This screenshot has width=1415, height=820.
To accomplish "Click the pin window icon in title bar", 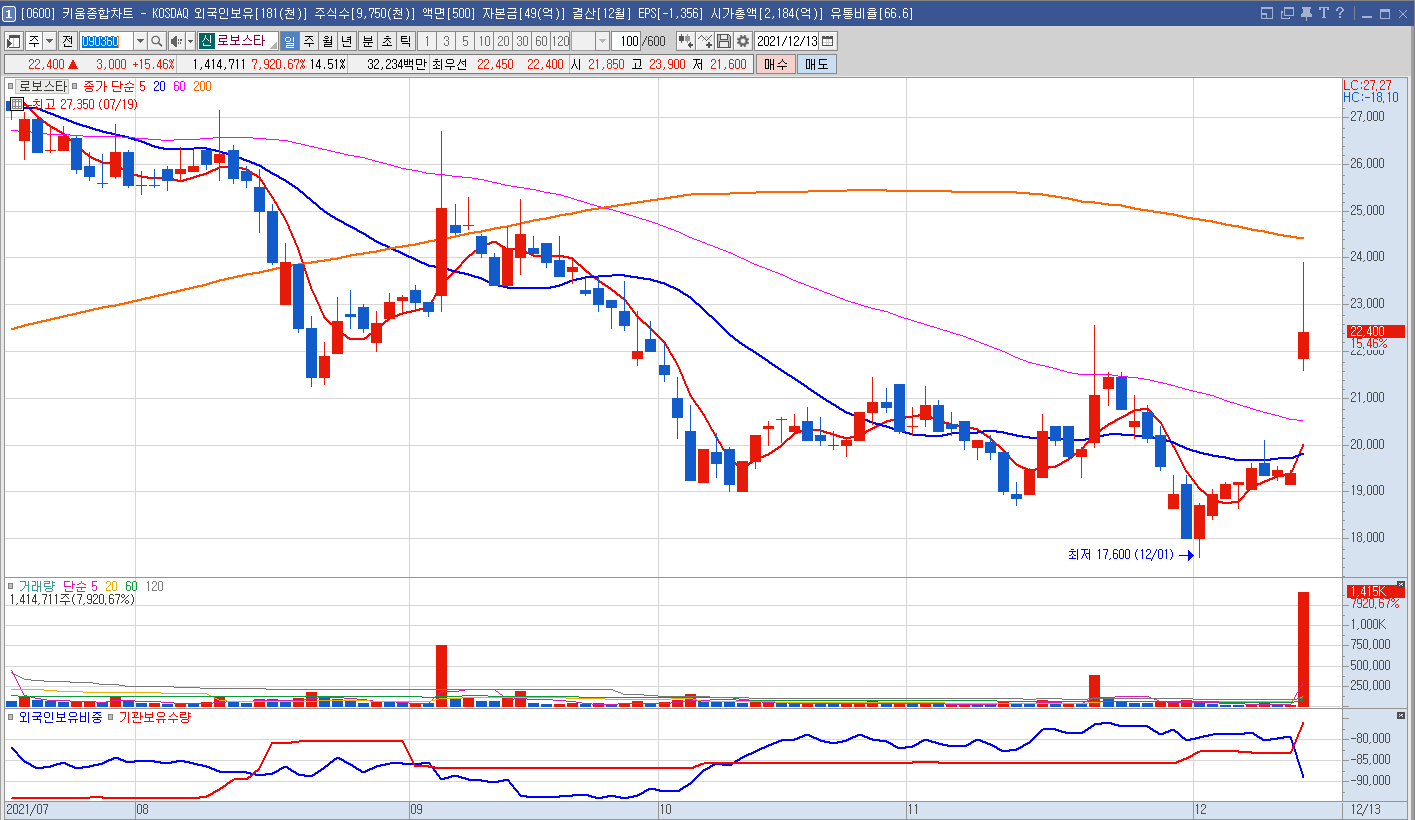I will pos(1305,13).
